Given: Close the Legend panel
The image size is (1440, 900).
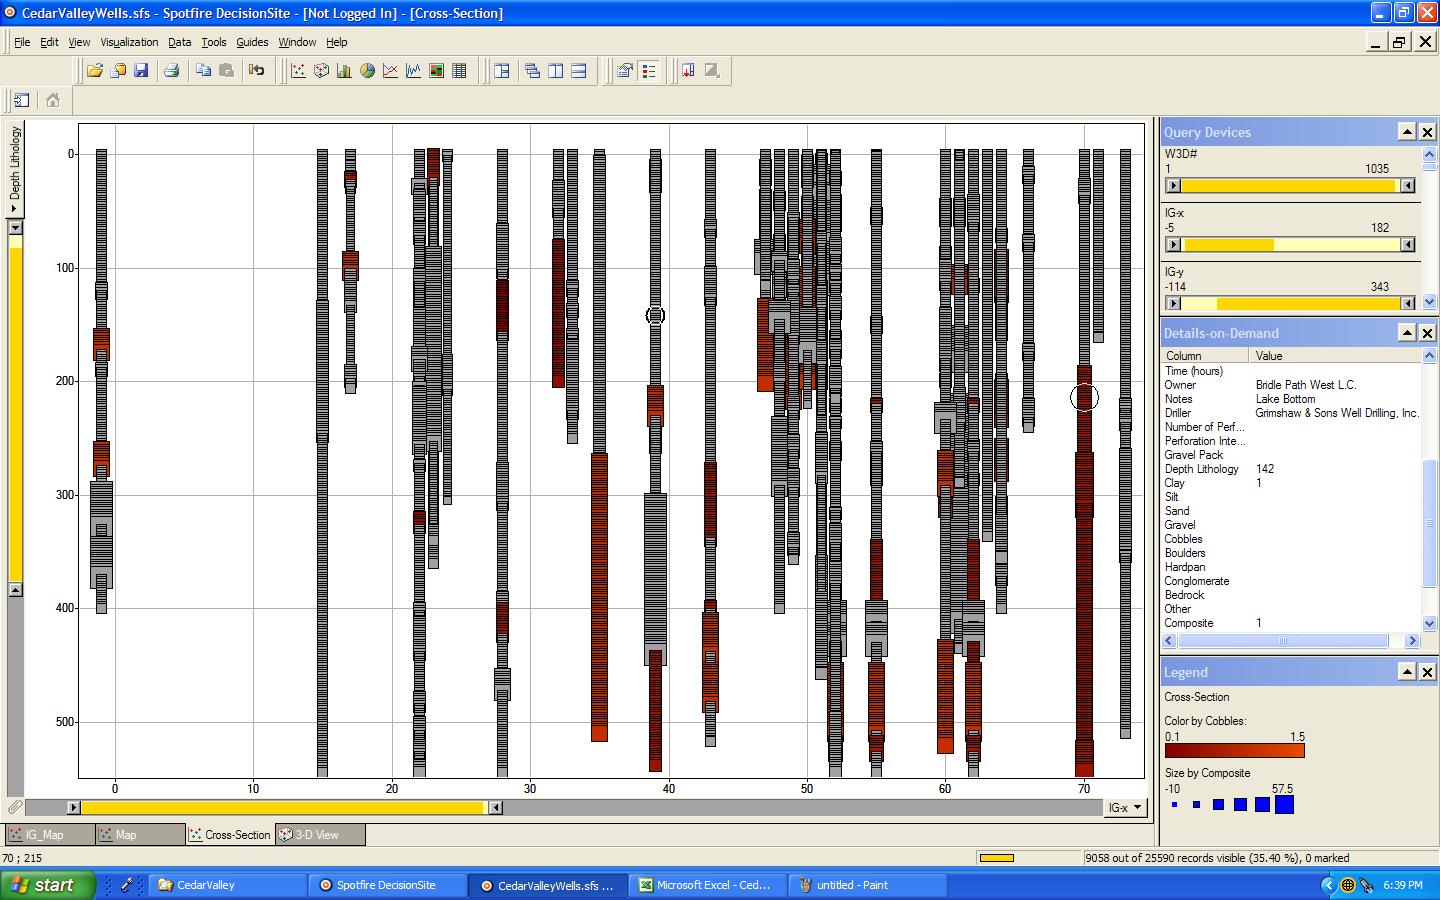Looking at the screenshot, I should pos(1427,672).
